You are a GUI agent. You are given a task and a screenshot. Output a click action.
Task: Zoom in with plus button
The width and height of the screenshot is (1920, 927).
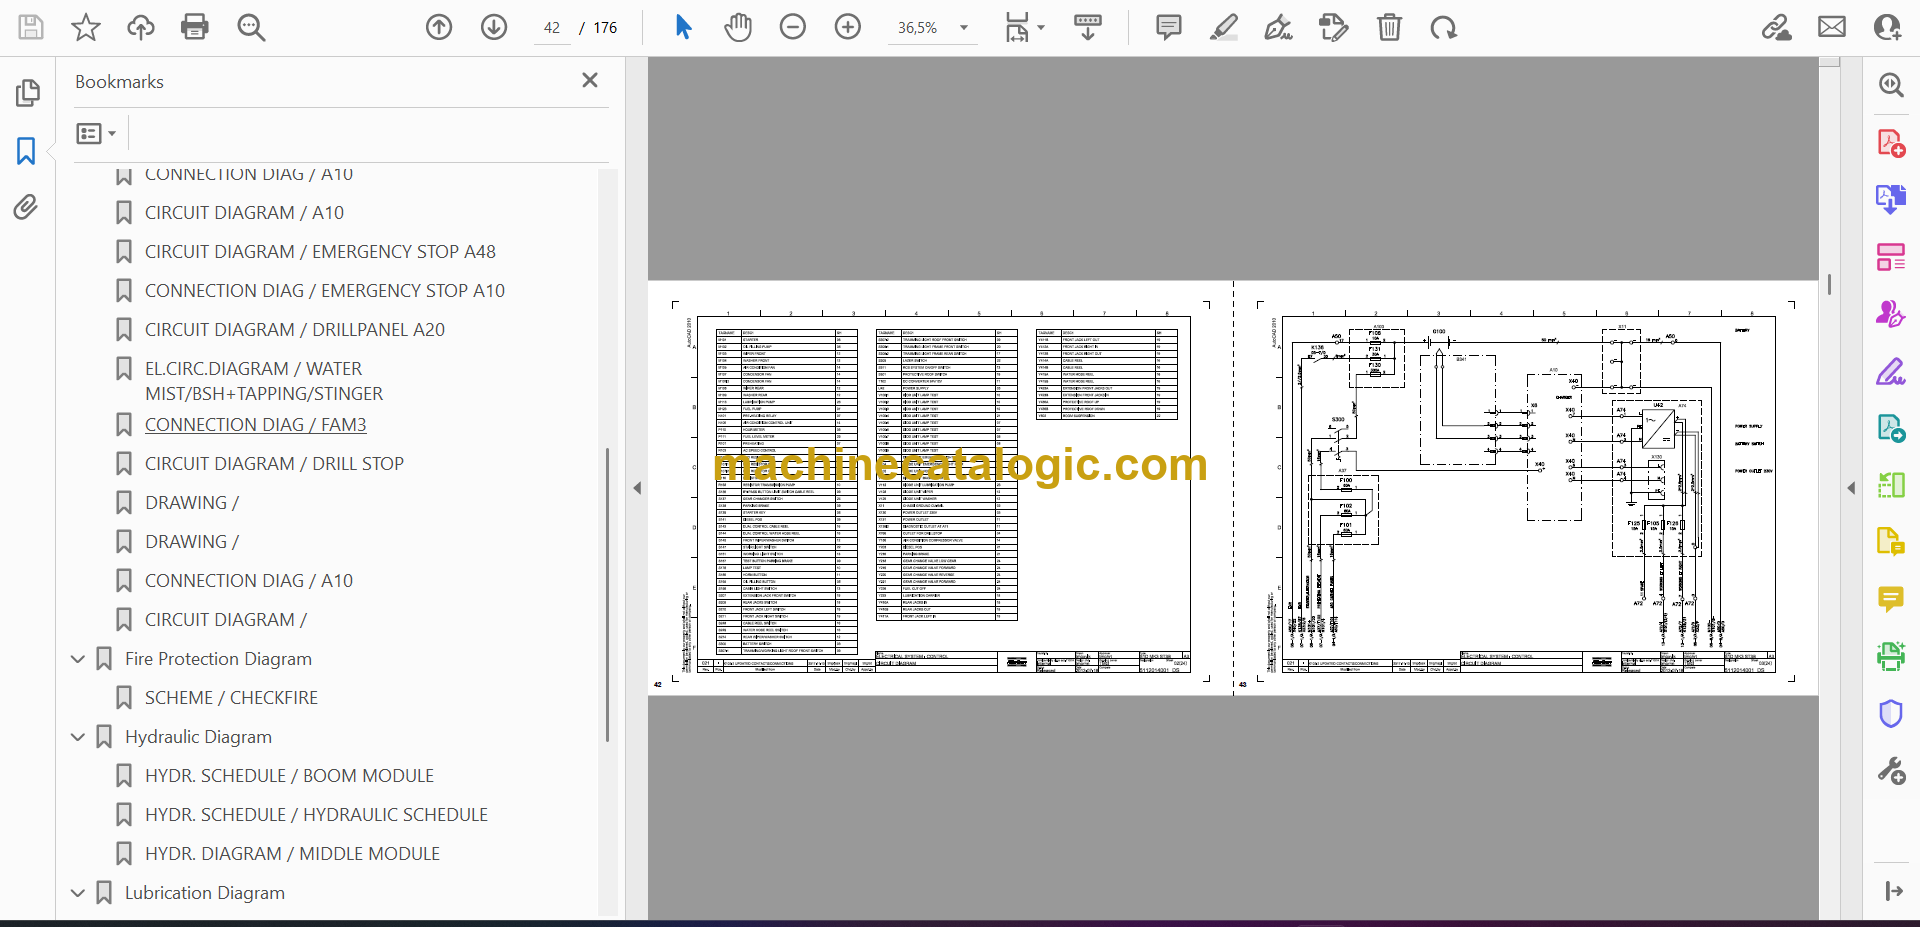tap(848, 27)
